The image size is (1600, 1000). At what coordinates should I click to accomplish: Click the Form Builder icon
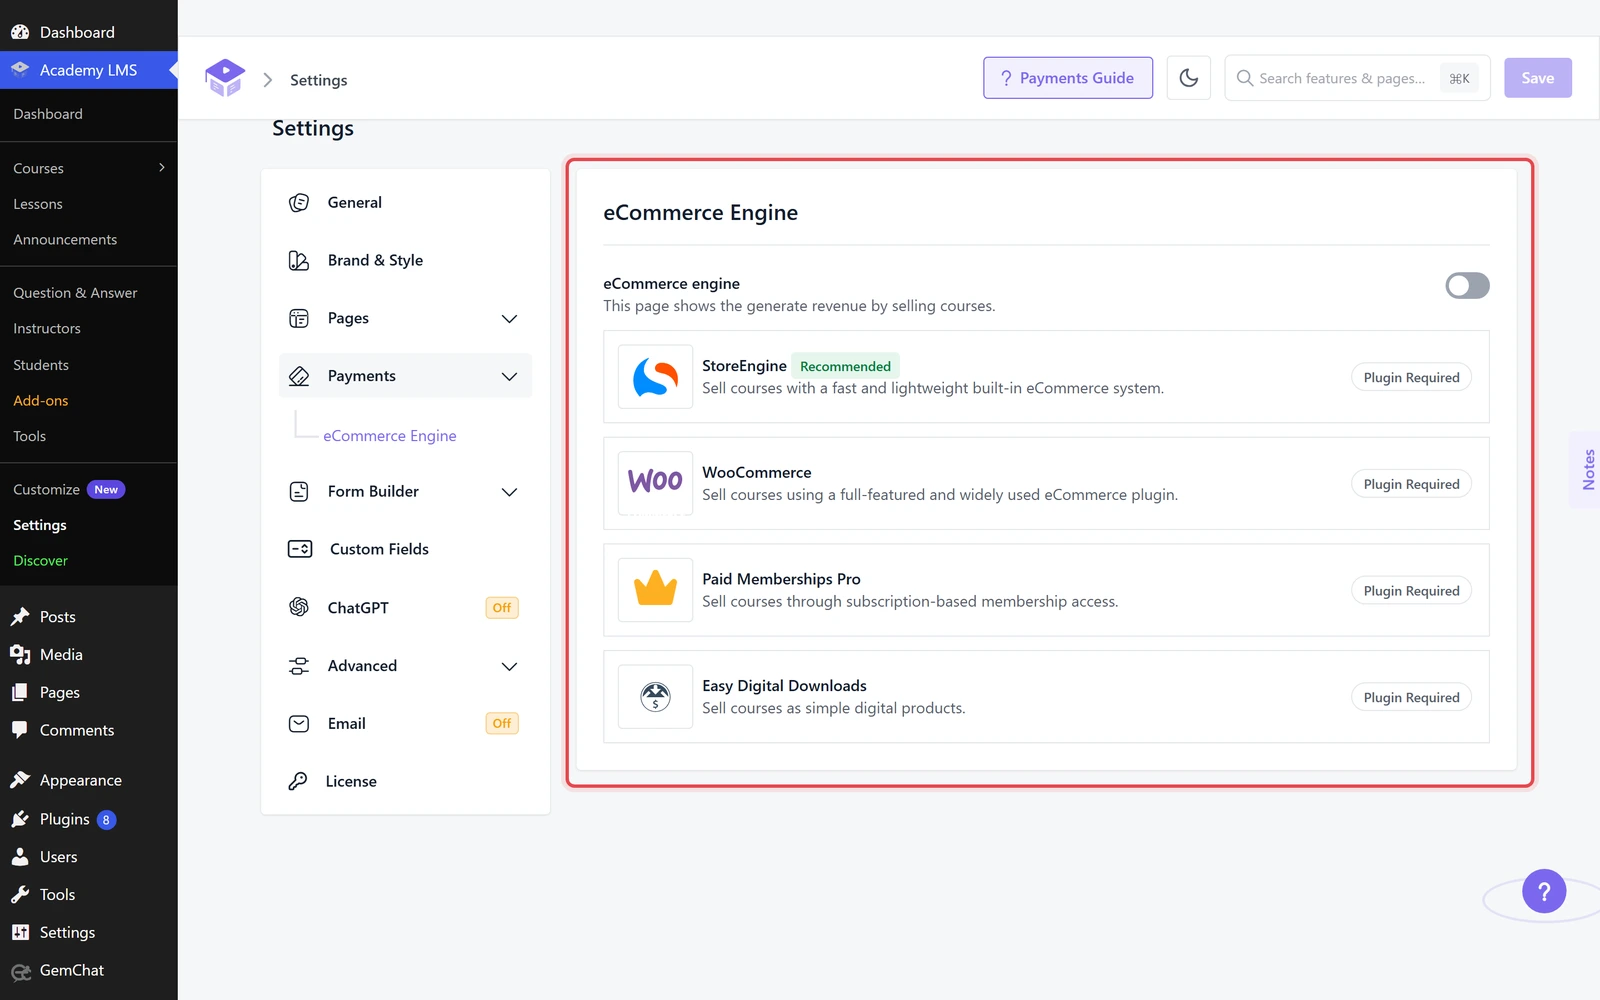[299, 492]
